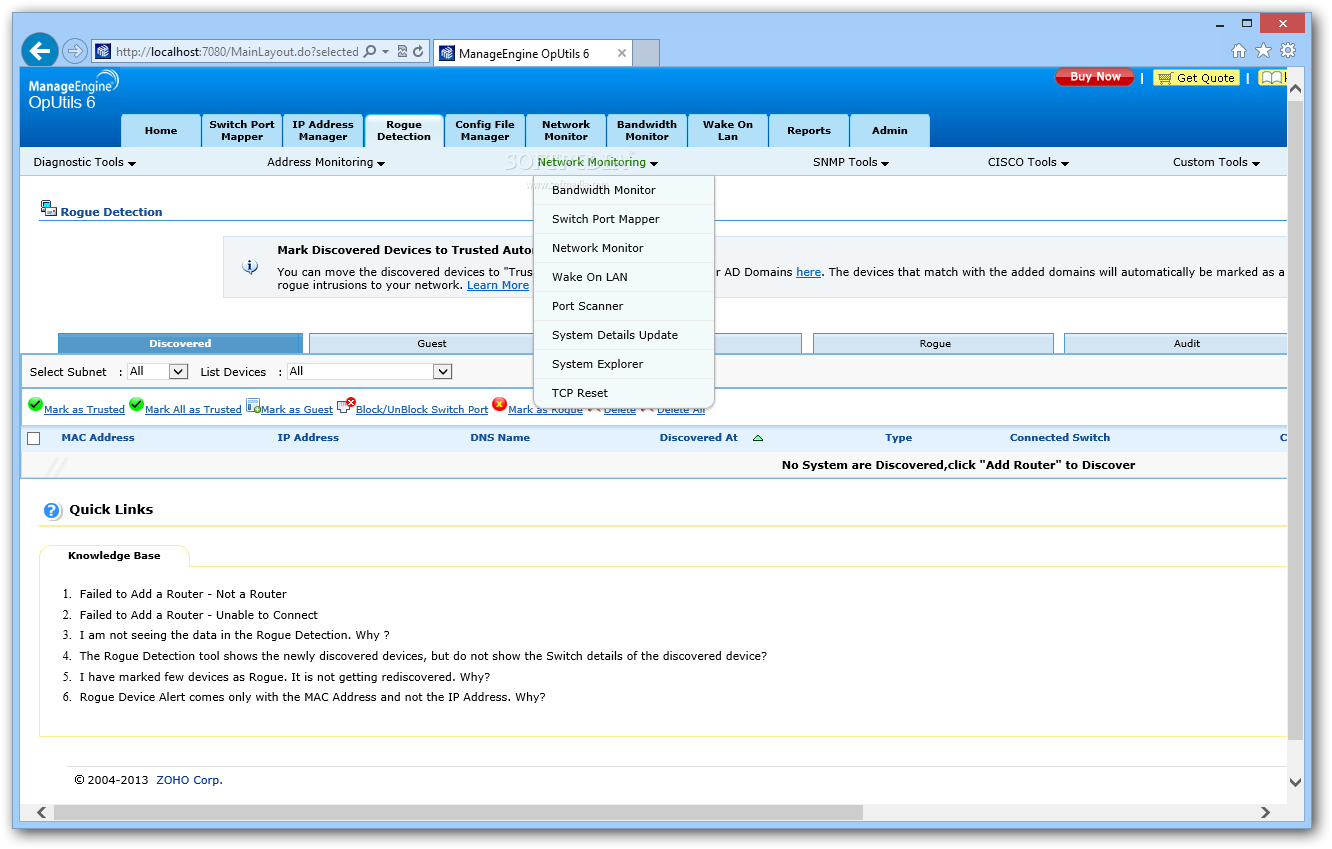Select Bandwidth Monitor from the dropdown menu
This screenshot has width=1332, height=849.
[x=624, y=190]
